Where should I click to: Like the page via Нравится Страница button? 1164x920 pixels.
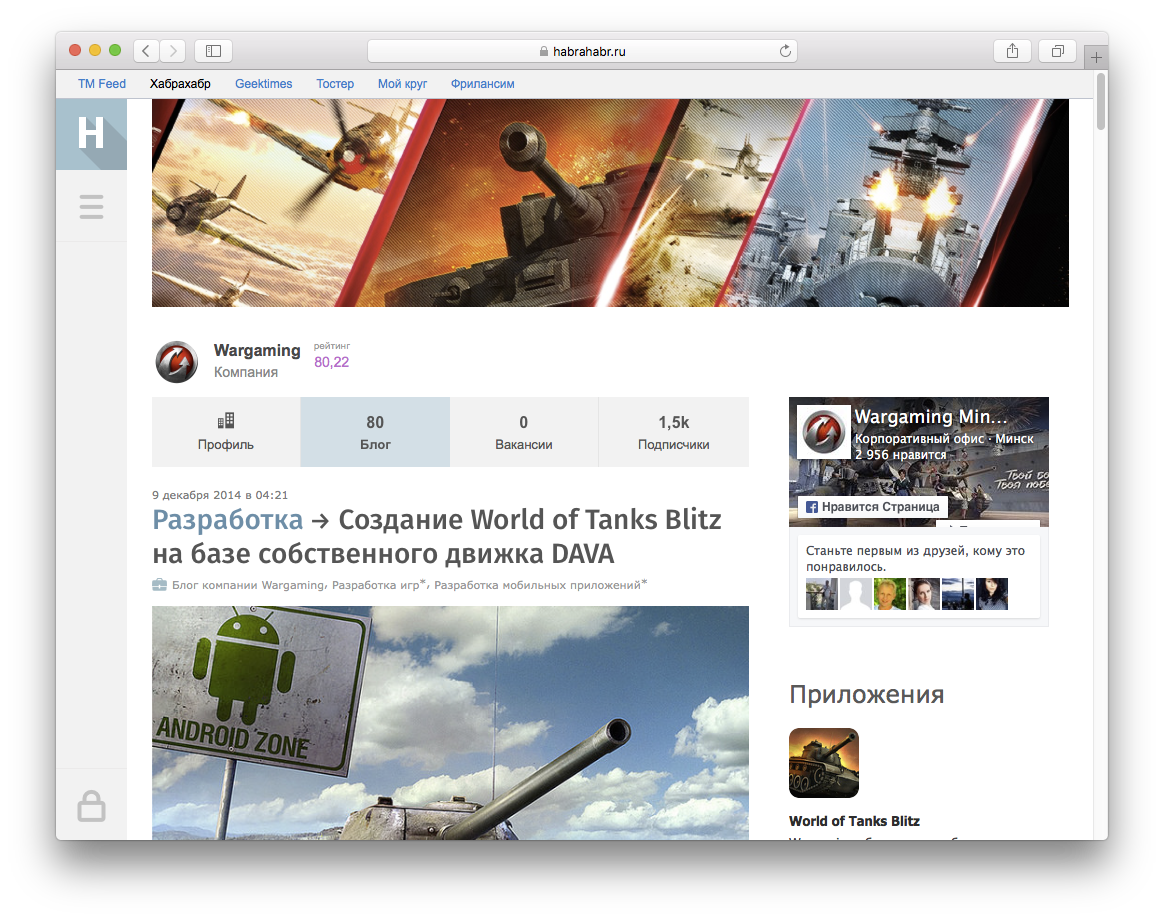pyautogui.click(x=873, y=506)
